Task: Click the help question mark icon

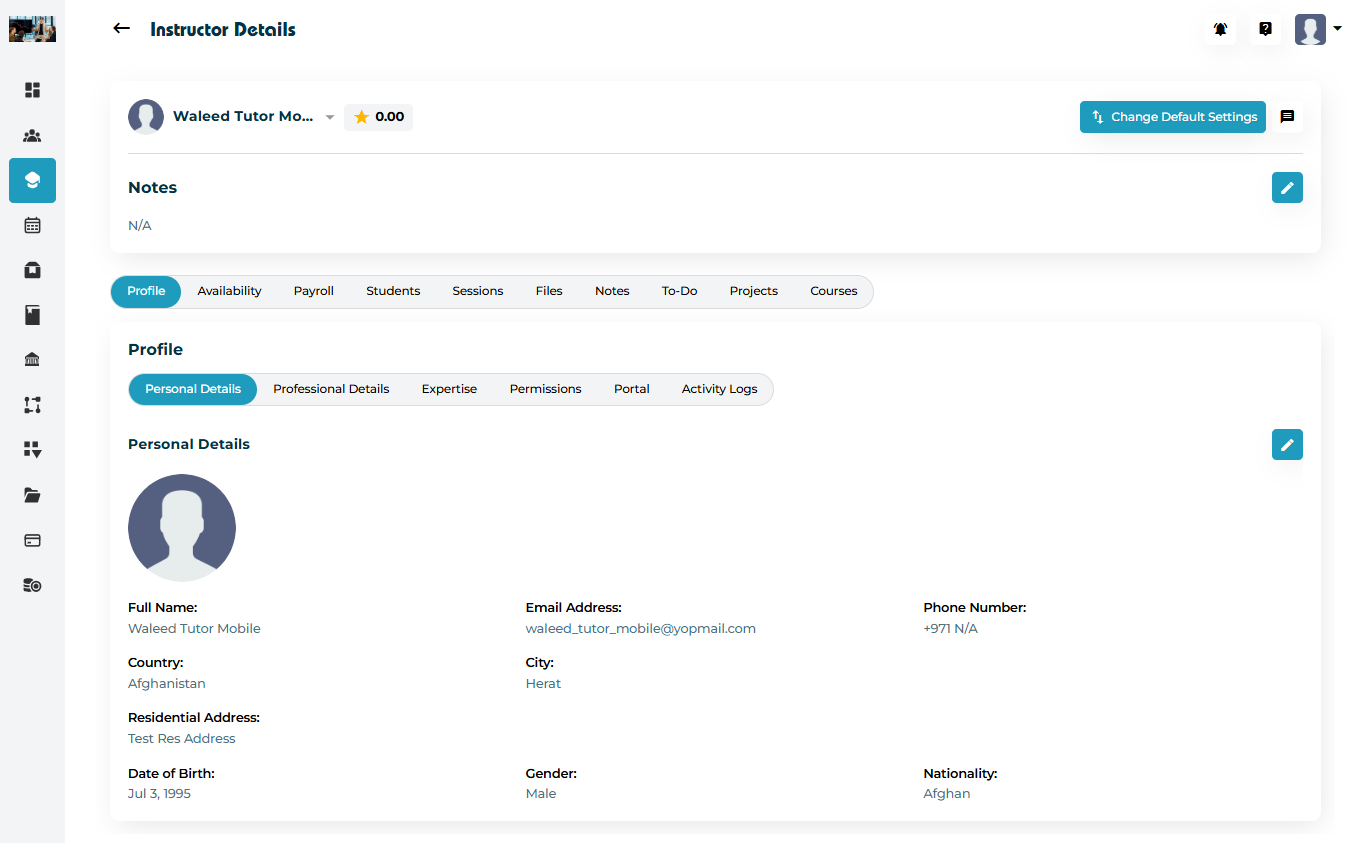Action: click(1265, 29)
